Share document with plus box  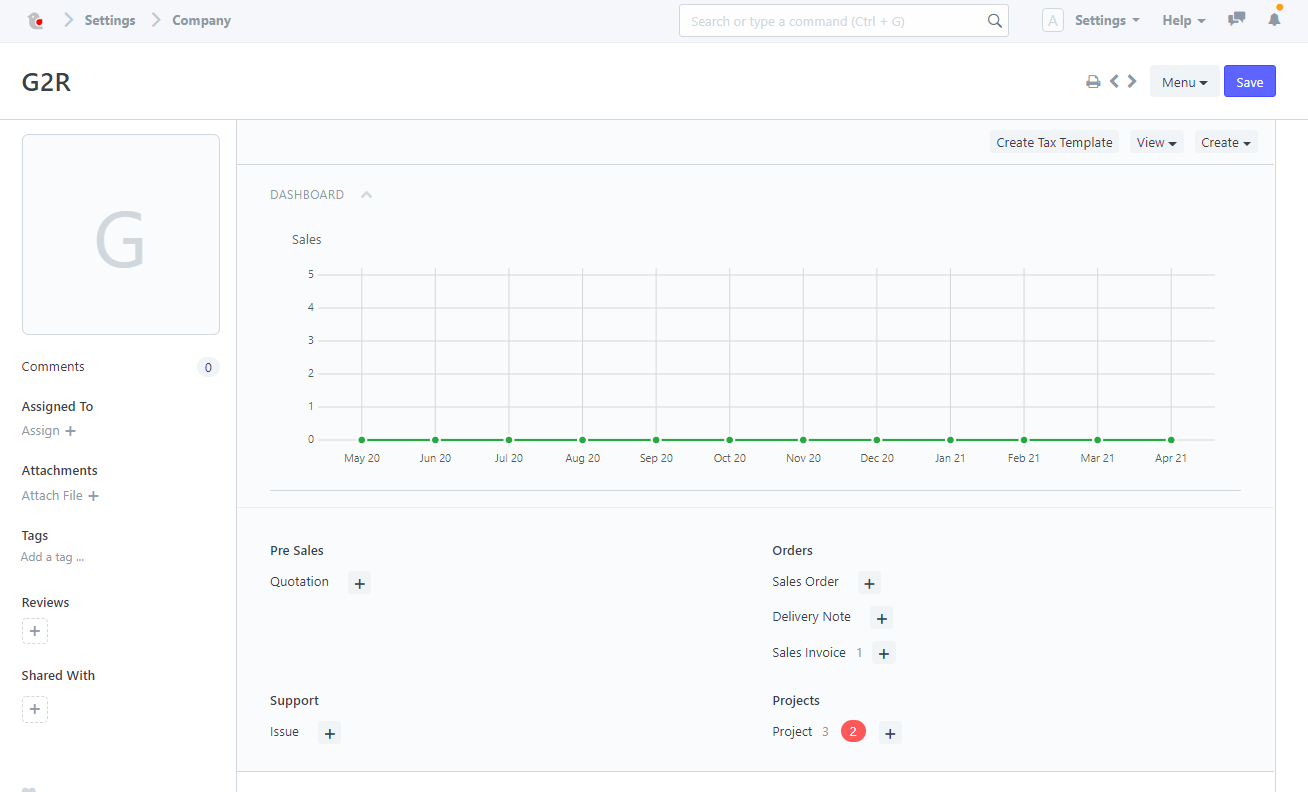(35, 710)
